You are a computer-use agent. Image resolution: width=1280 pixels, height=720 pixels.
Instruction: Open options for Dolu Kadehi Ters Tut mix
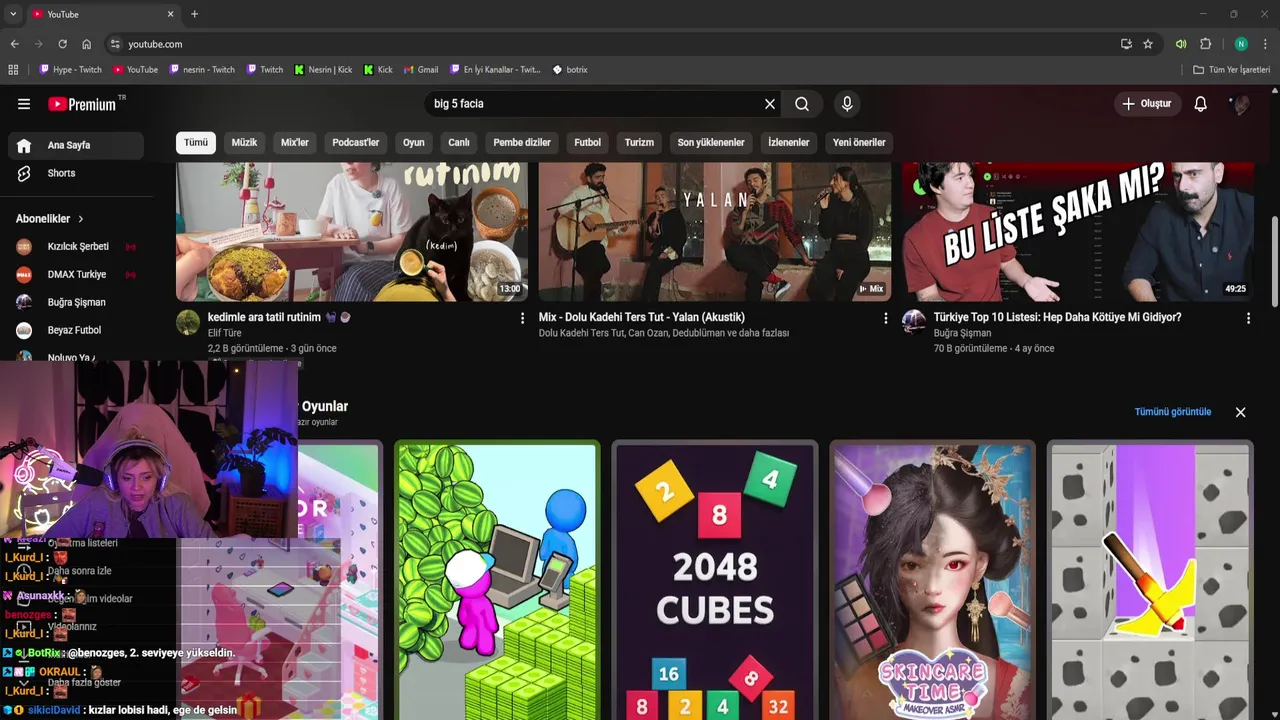coord(885,318)
